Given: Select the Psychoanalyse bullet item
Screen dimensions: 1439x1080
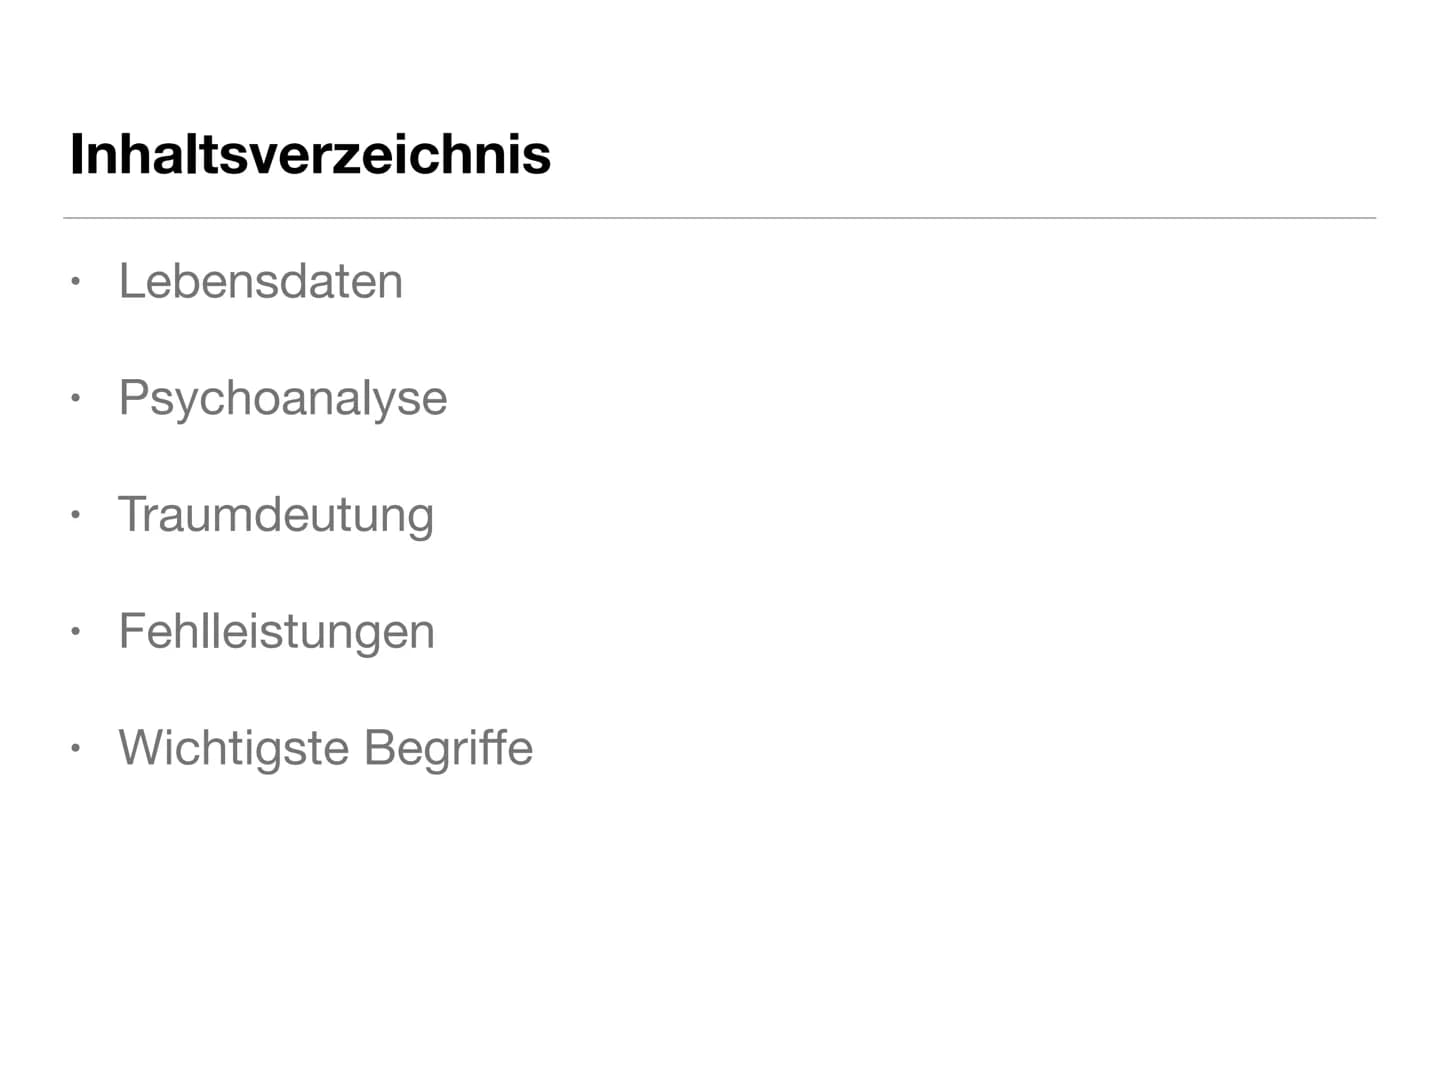Looking at the screenshot, I should click(282, 398).
